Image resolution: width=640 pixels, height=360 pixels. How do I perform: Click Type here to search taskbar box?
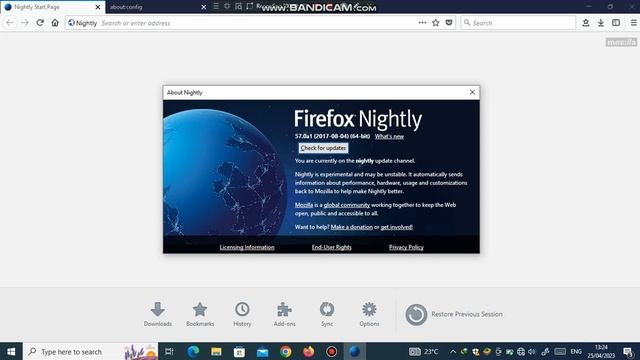91,351
